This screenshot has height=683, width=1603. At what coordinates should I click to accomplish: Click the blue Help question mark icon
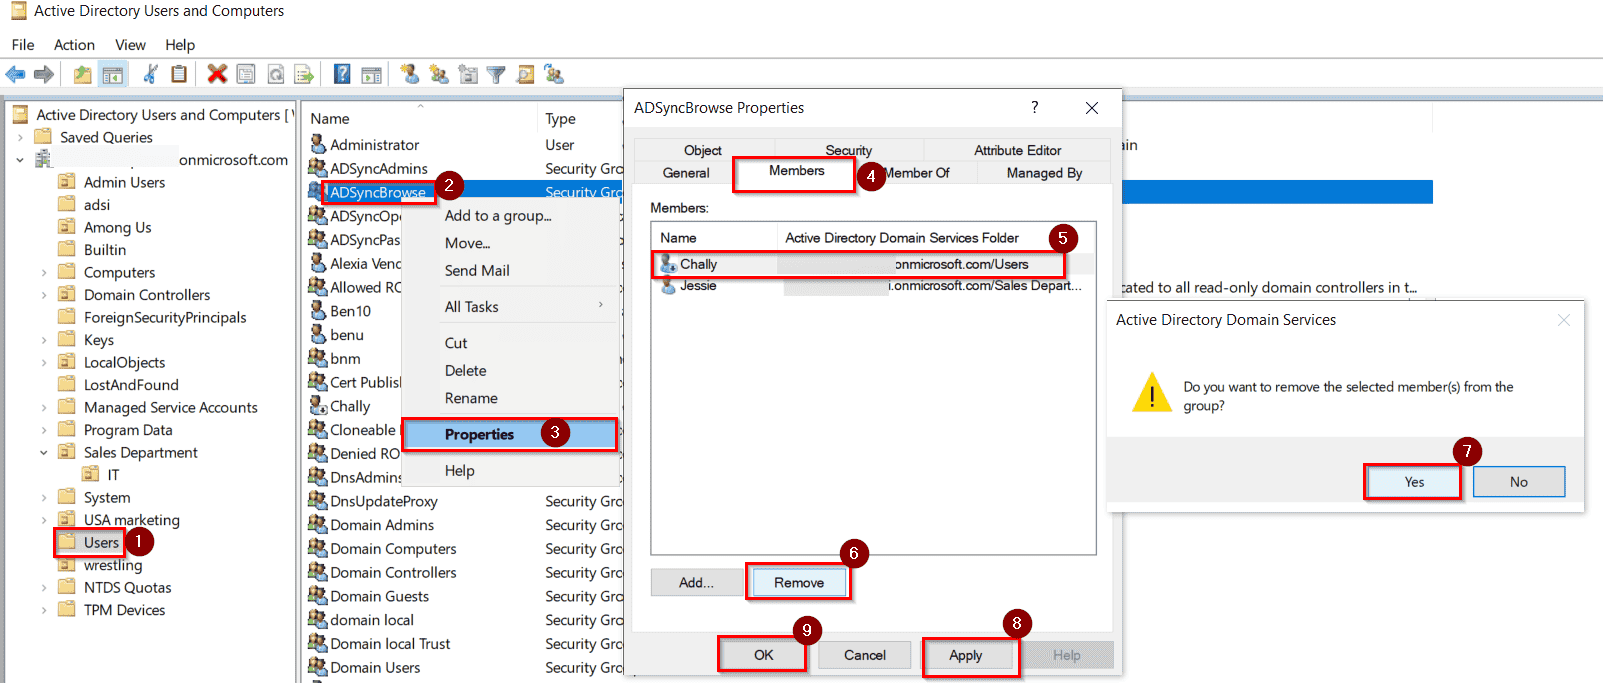(342, 74)
